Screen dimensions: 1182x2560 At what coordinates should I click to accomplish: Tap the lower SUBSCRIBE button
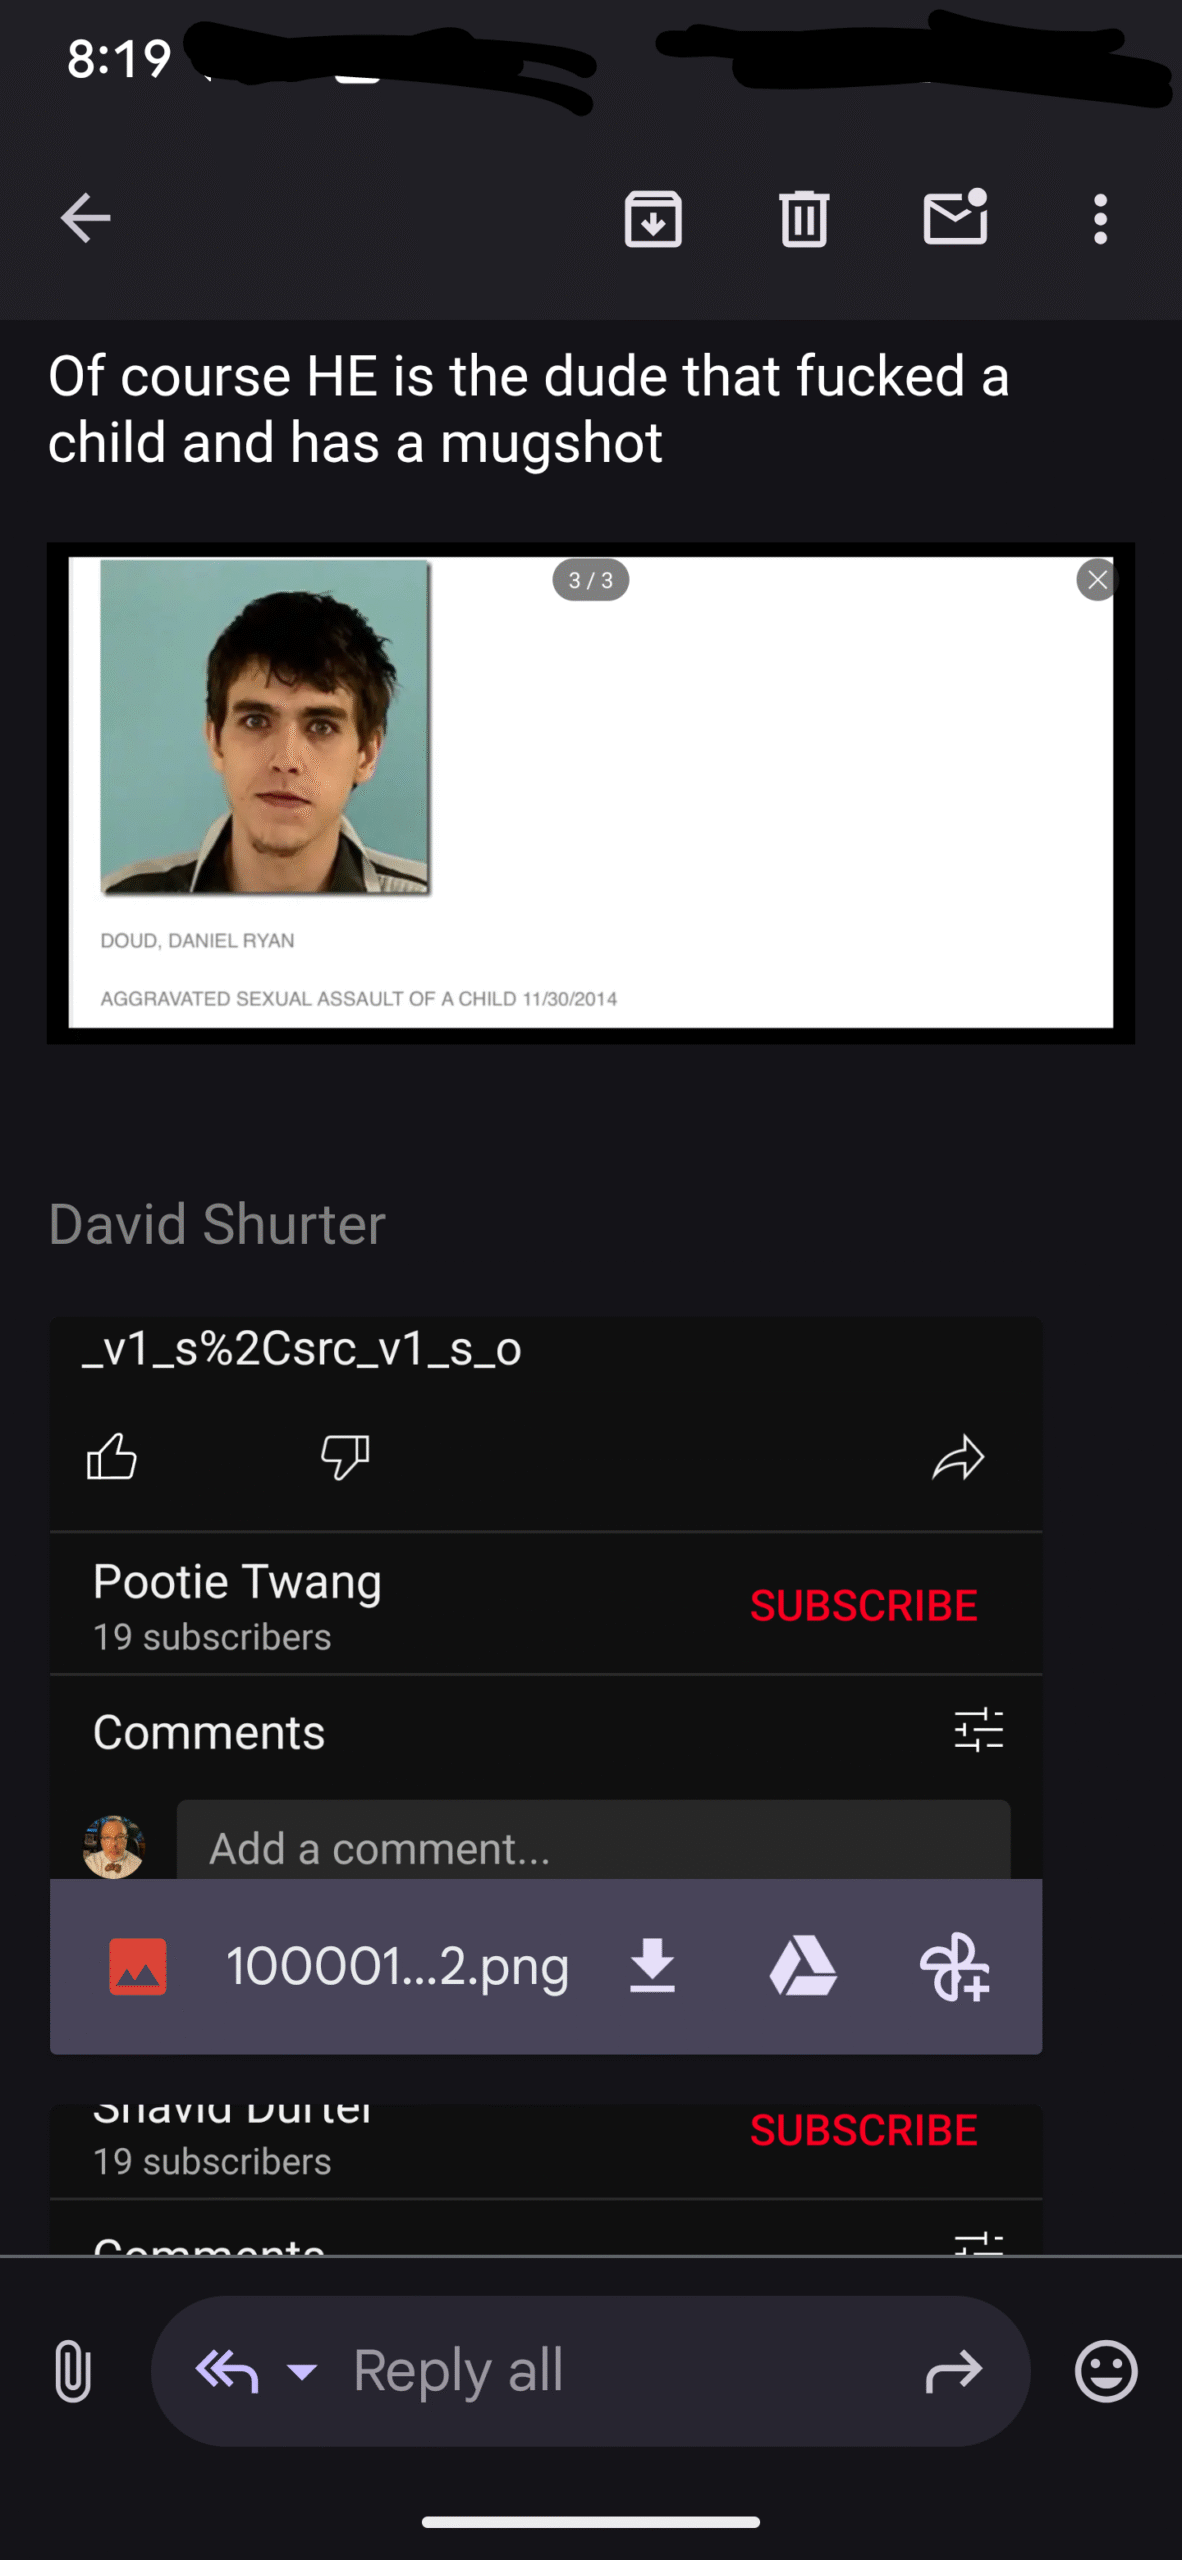click(x=864, y=2130)
